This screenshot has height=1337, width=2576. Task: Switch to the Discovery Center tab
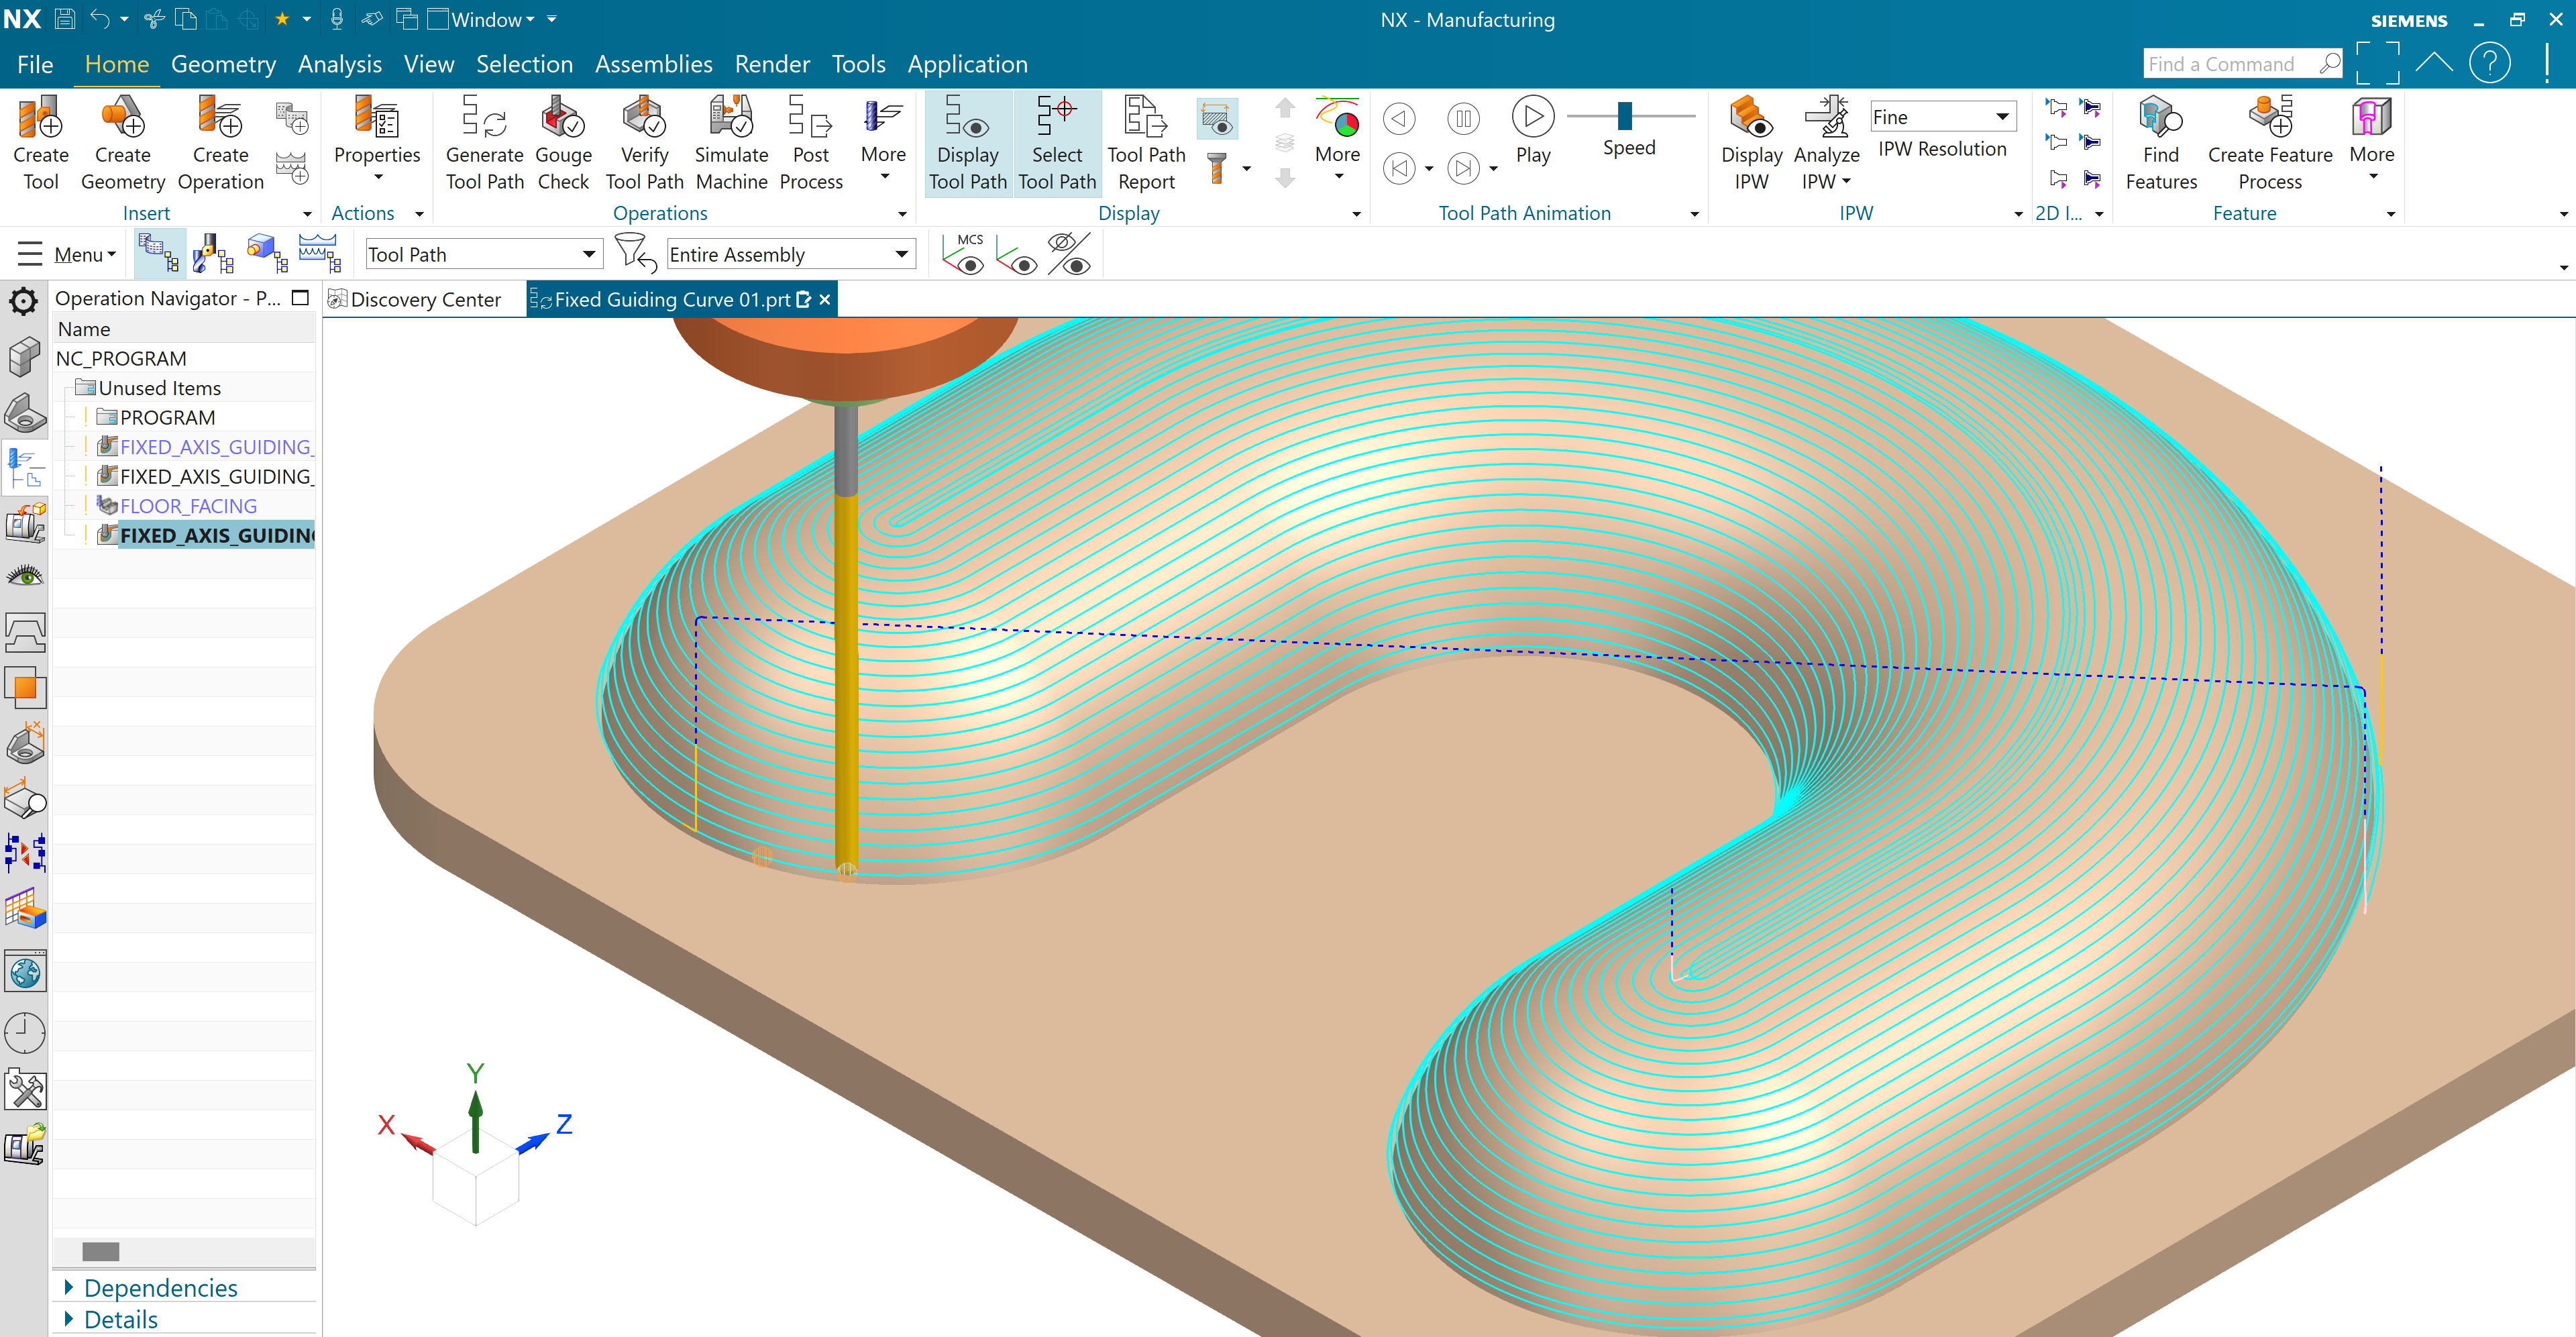425,300
